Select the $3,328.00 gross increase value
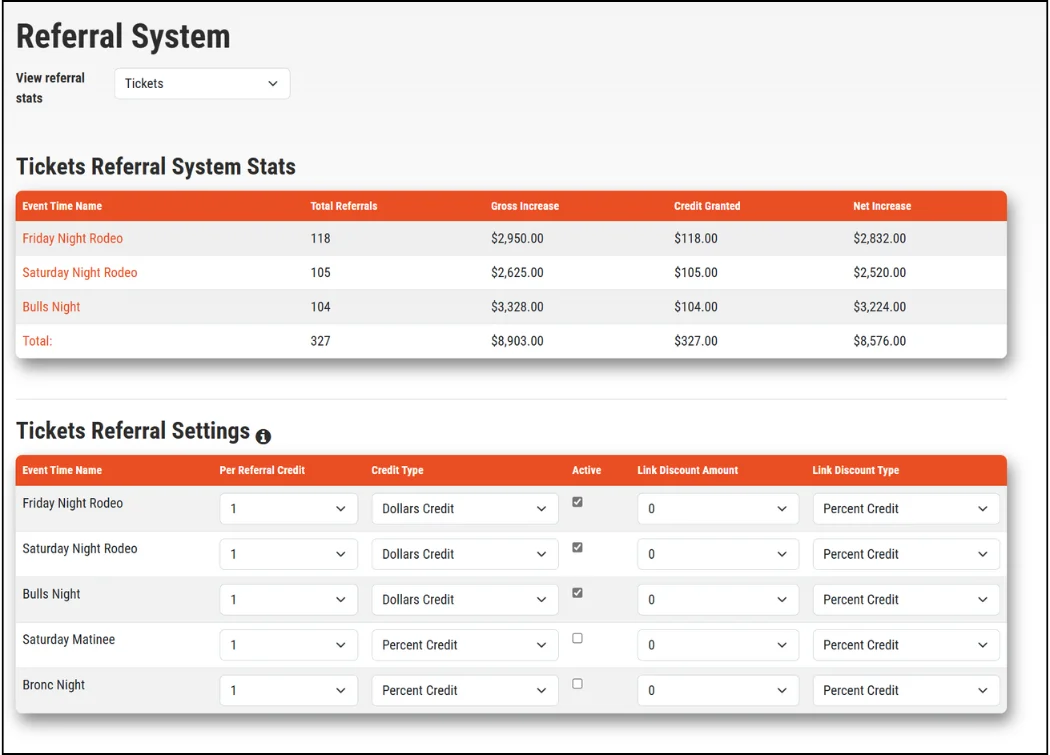Screen dimensions: 1050x755 [x=517, y=307]
